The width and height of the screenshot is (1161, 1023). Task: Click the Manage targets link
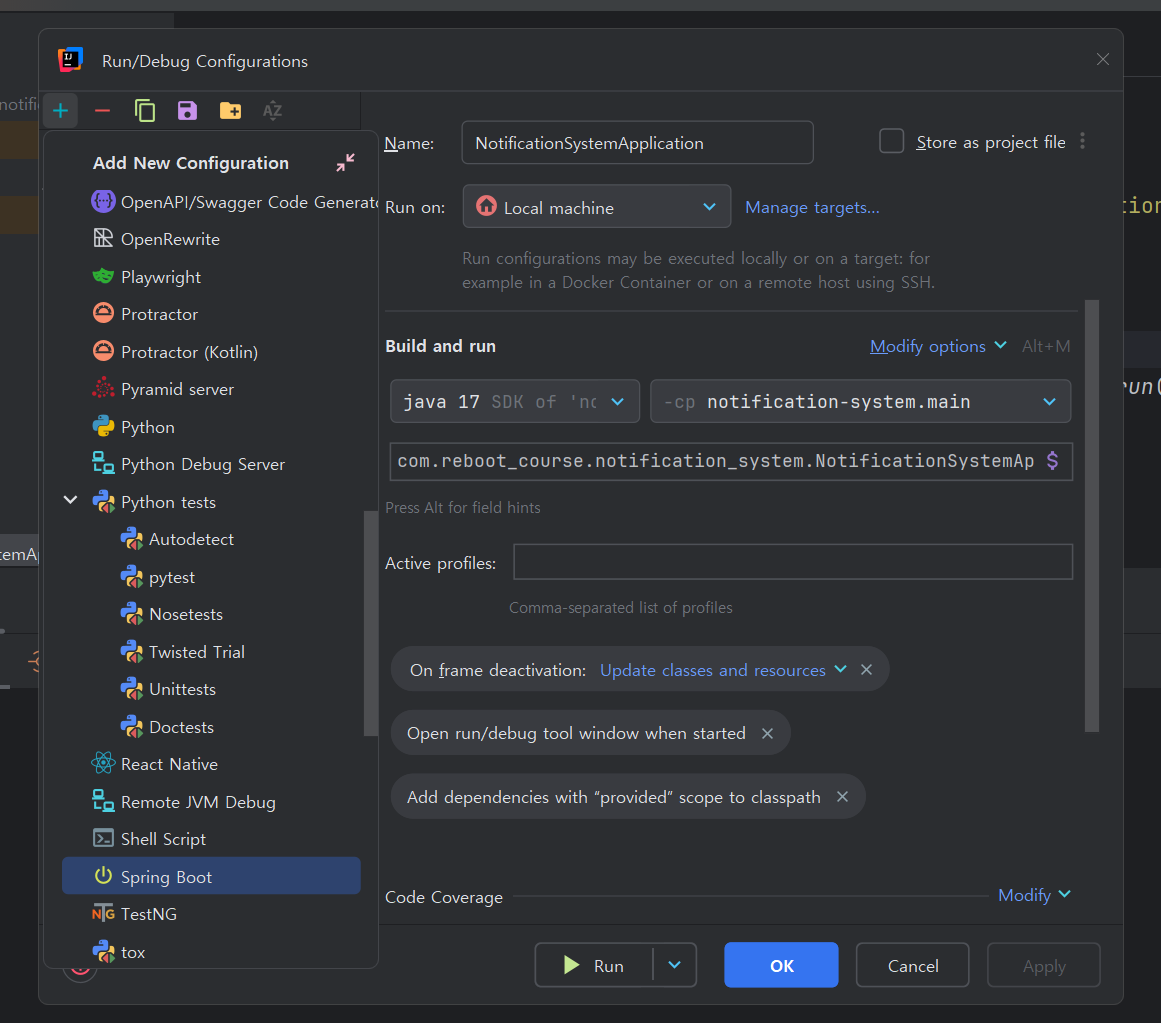812,207
